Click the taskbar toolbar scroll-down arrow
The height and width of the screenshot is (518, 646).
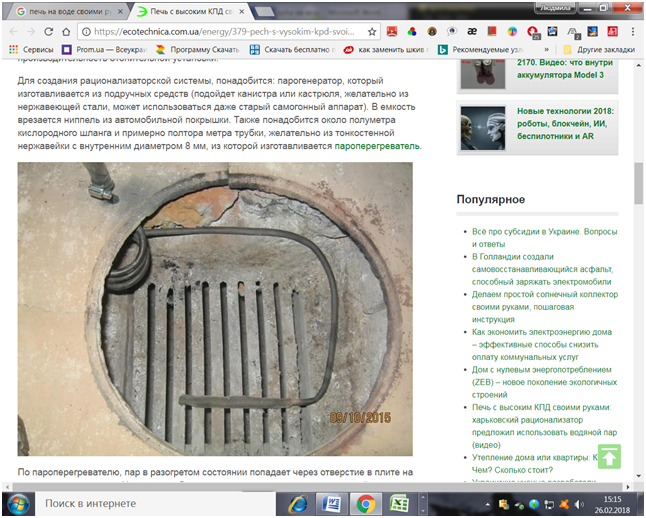422,511
